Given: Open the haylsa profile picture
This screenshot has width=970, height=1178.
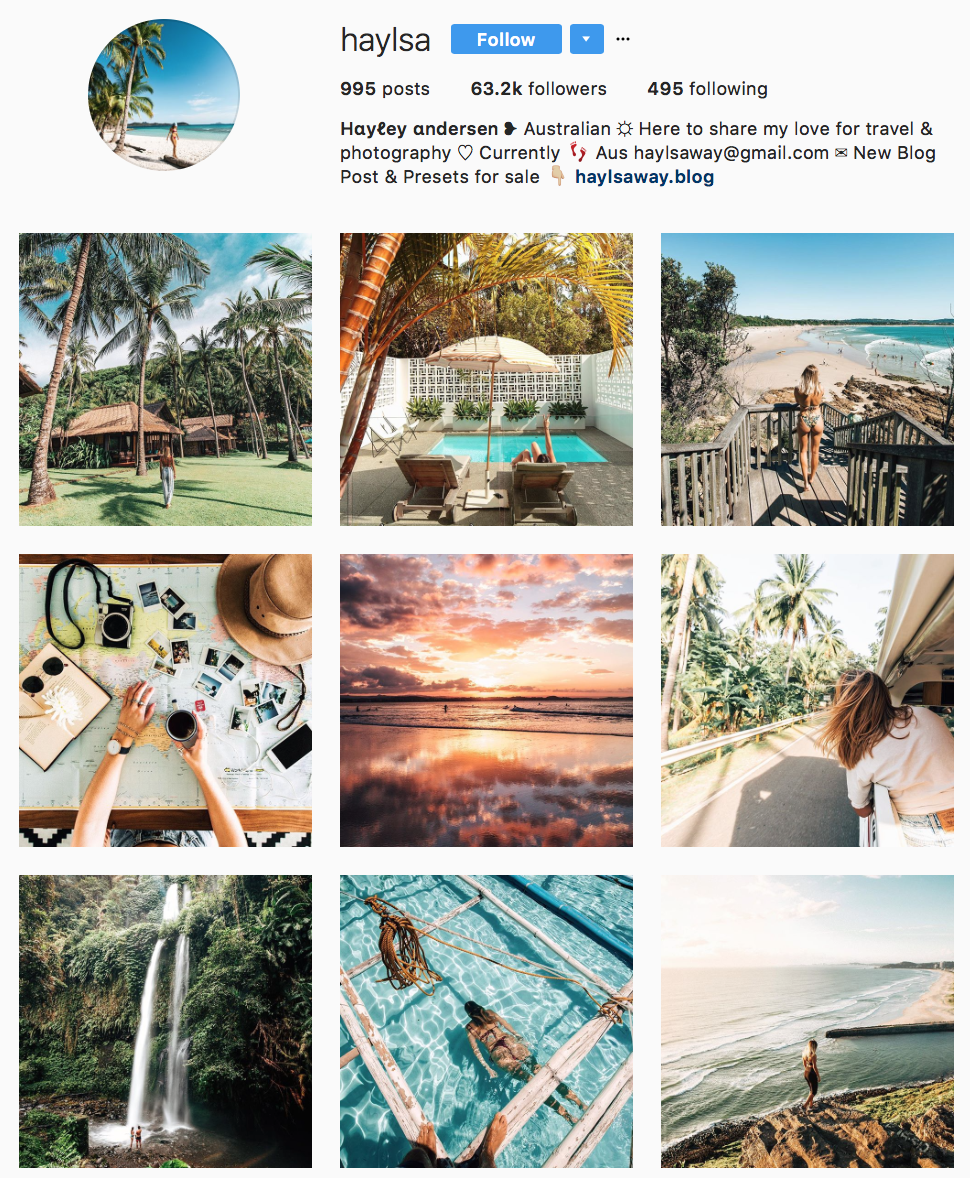Looking at the screenshot, I should (x=164, y=95).
